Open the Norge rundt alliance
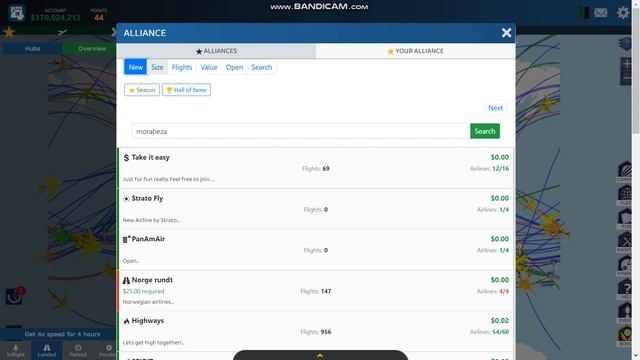 (x=316, y=291)
